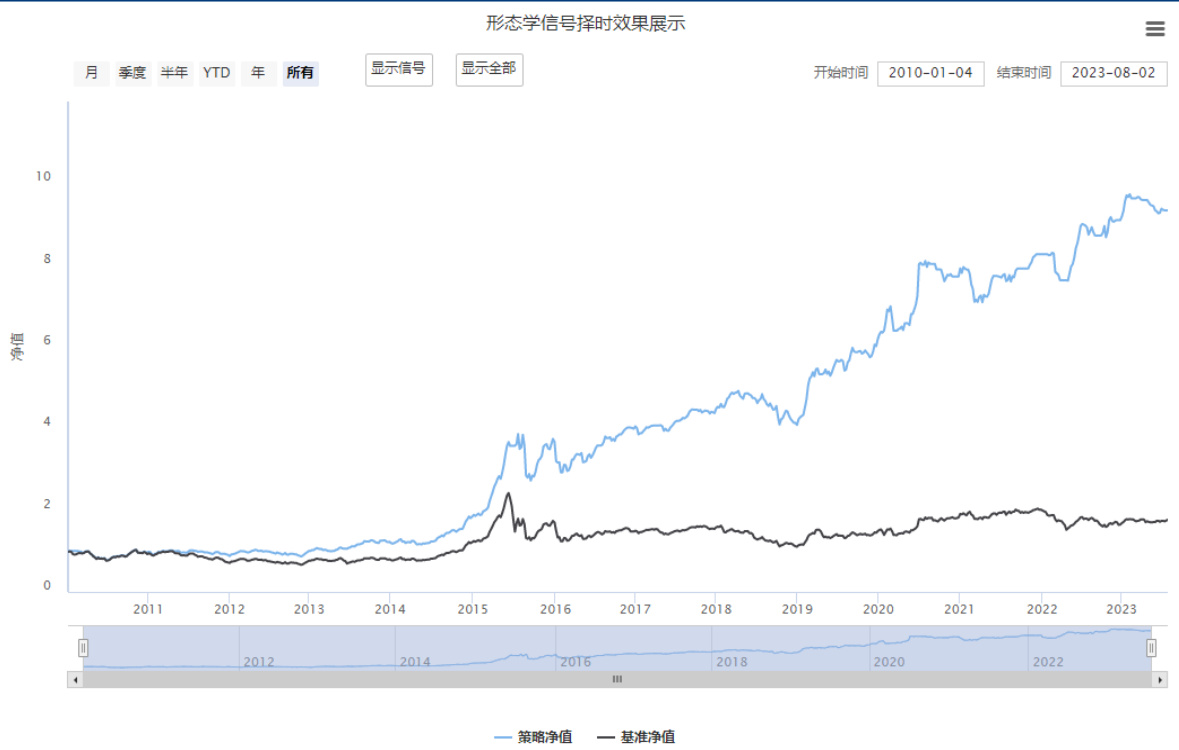This screenshot has height=750, width=1179.
Task: Toggle 策略净值 series in legend
Action: coord(534,737)
